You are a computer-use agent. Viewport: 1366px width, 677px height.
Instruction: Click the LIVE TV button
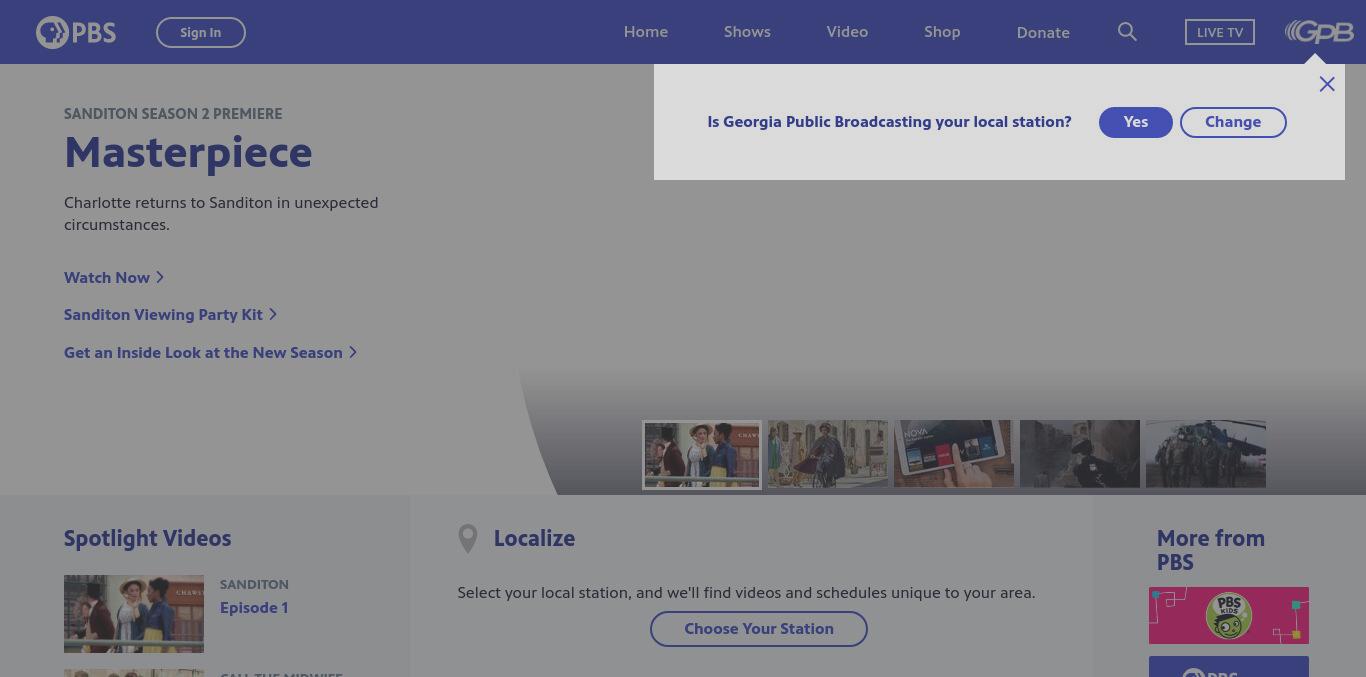[x=1220, y=32]
